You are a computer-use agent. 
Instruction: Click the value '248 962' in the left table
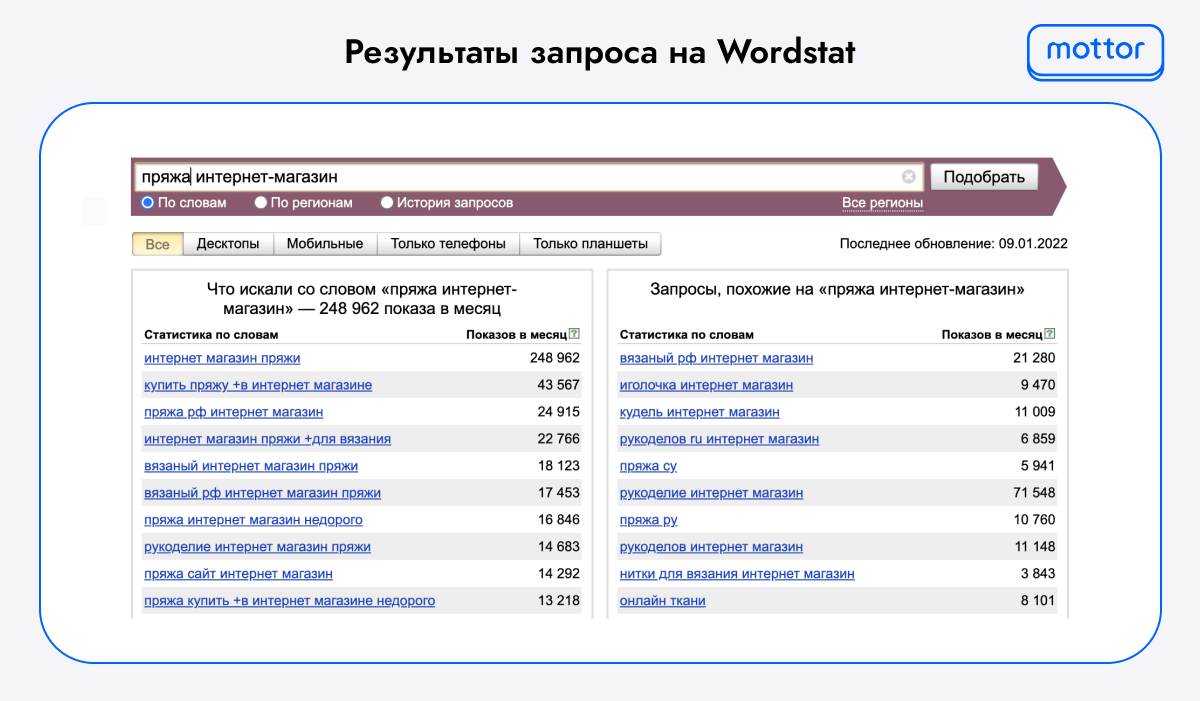click(x=555, y=358)
